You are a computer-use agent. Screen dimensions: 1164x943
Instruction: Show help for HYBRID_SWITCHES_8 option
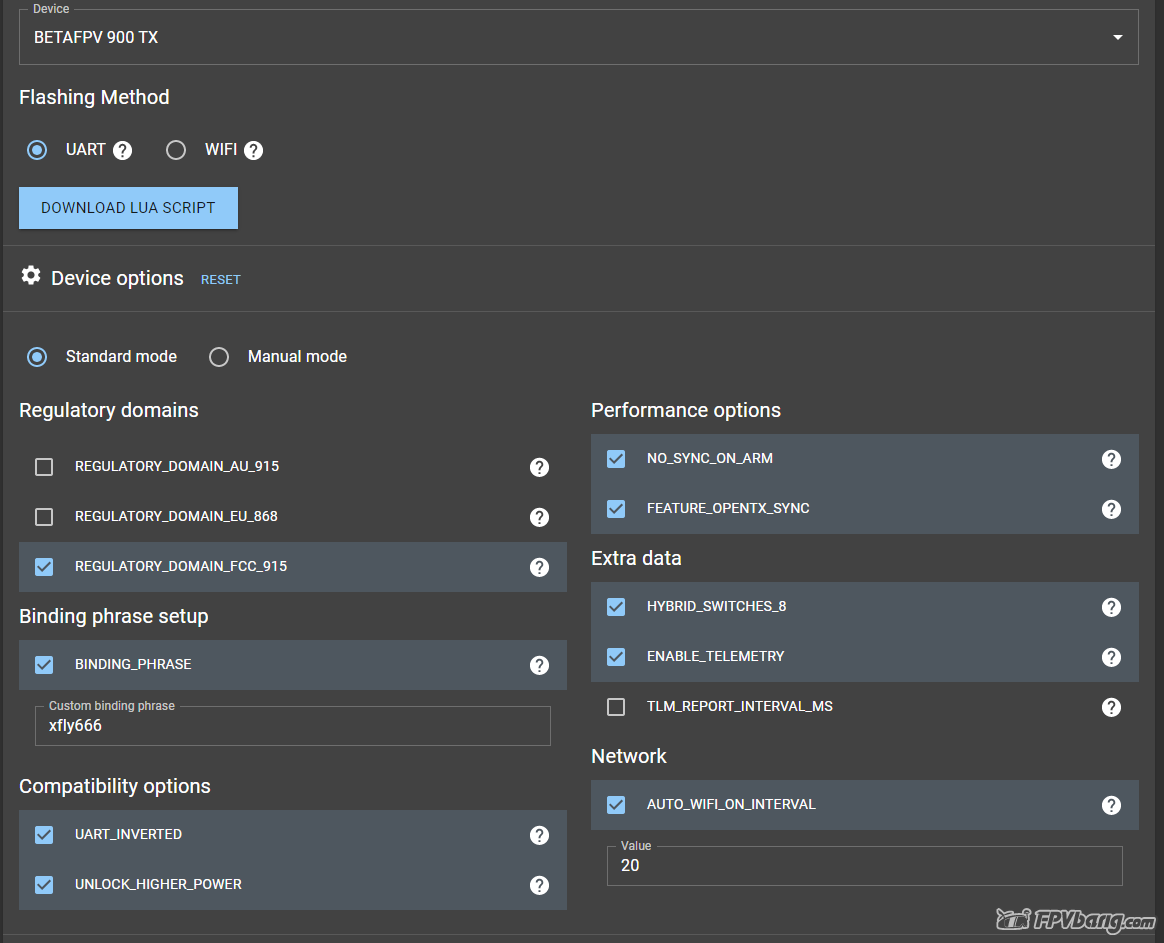(x=1111, y=607)
